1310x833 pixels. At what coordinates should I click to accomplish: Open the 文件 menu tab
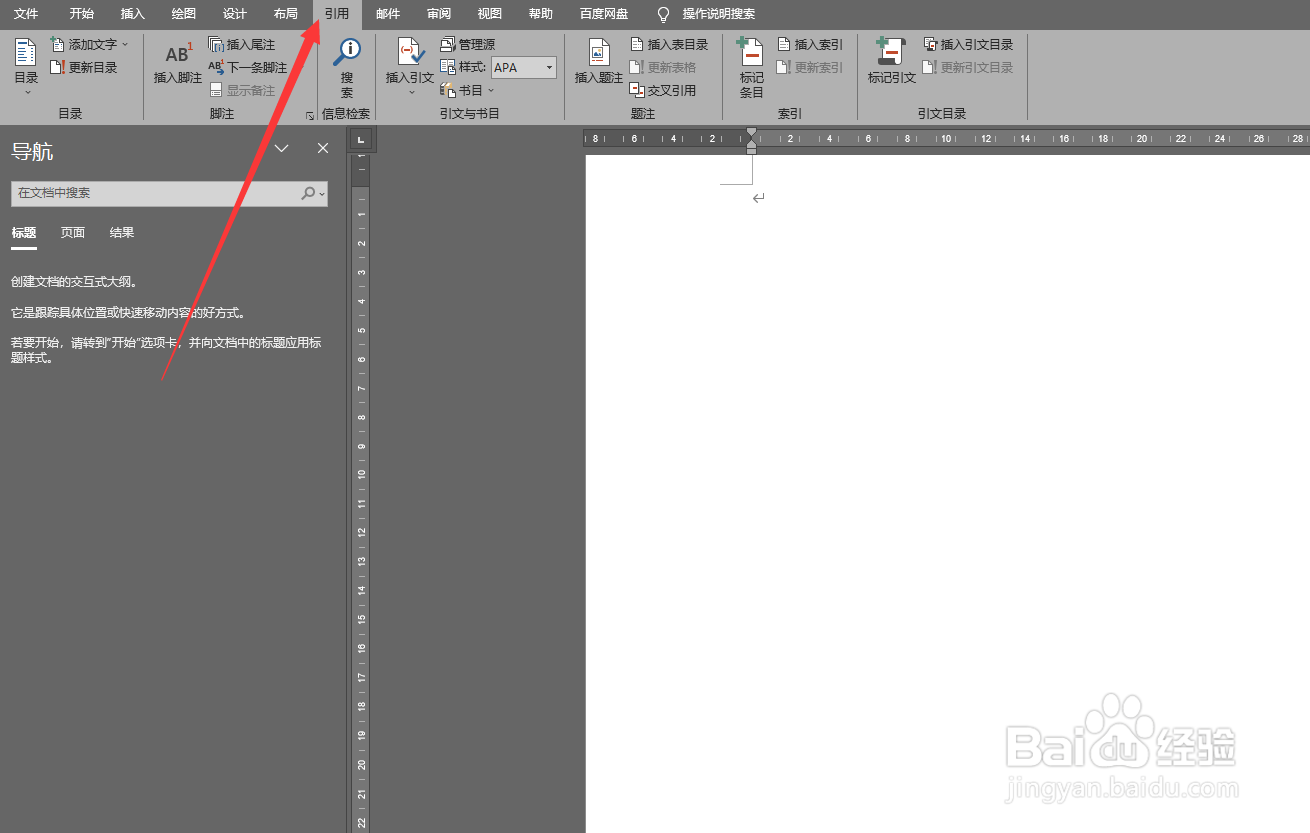coord(26,14)
